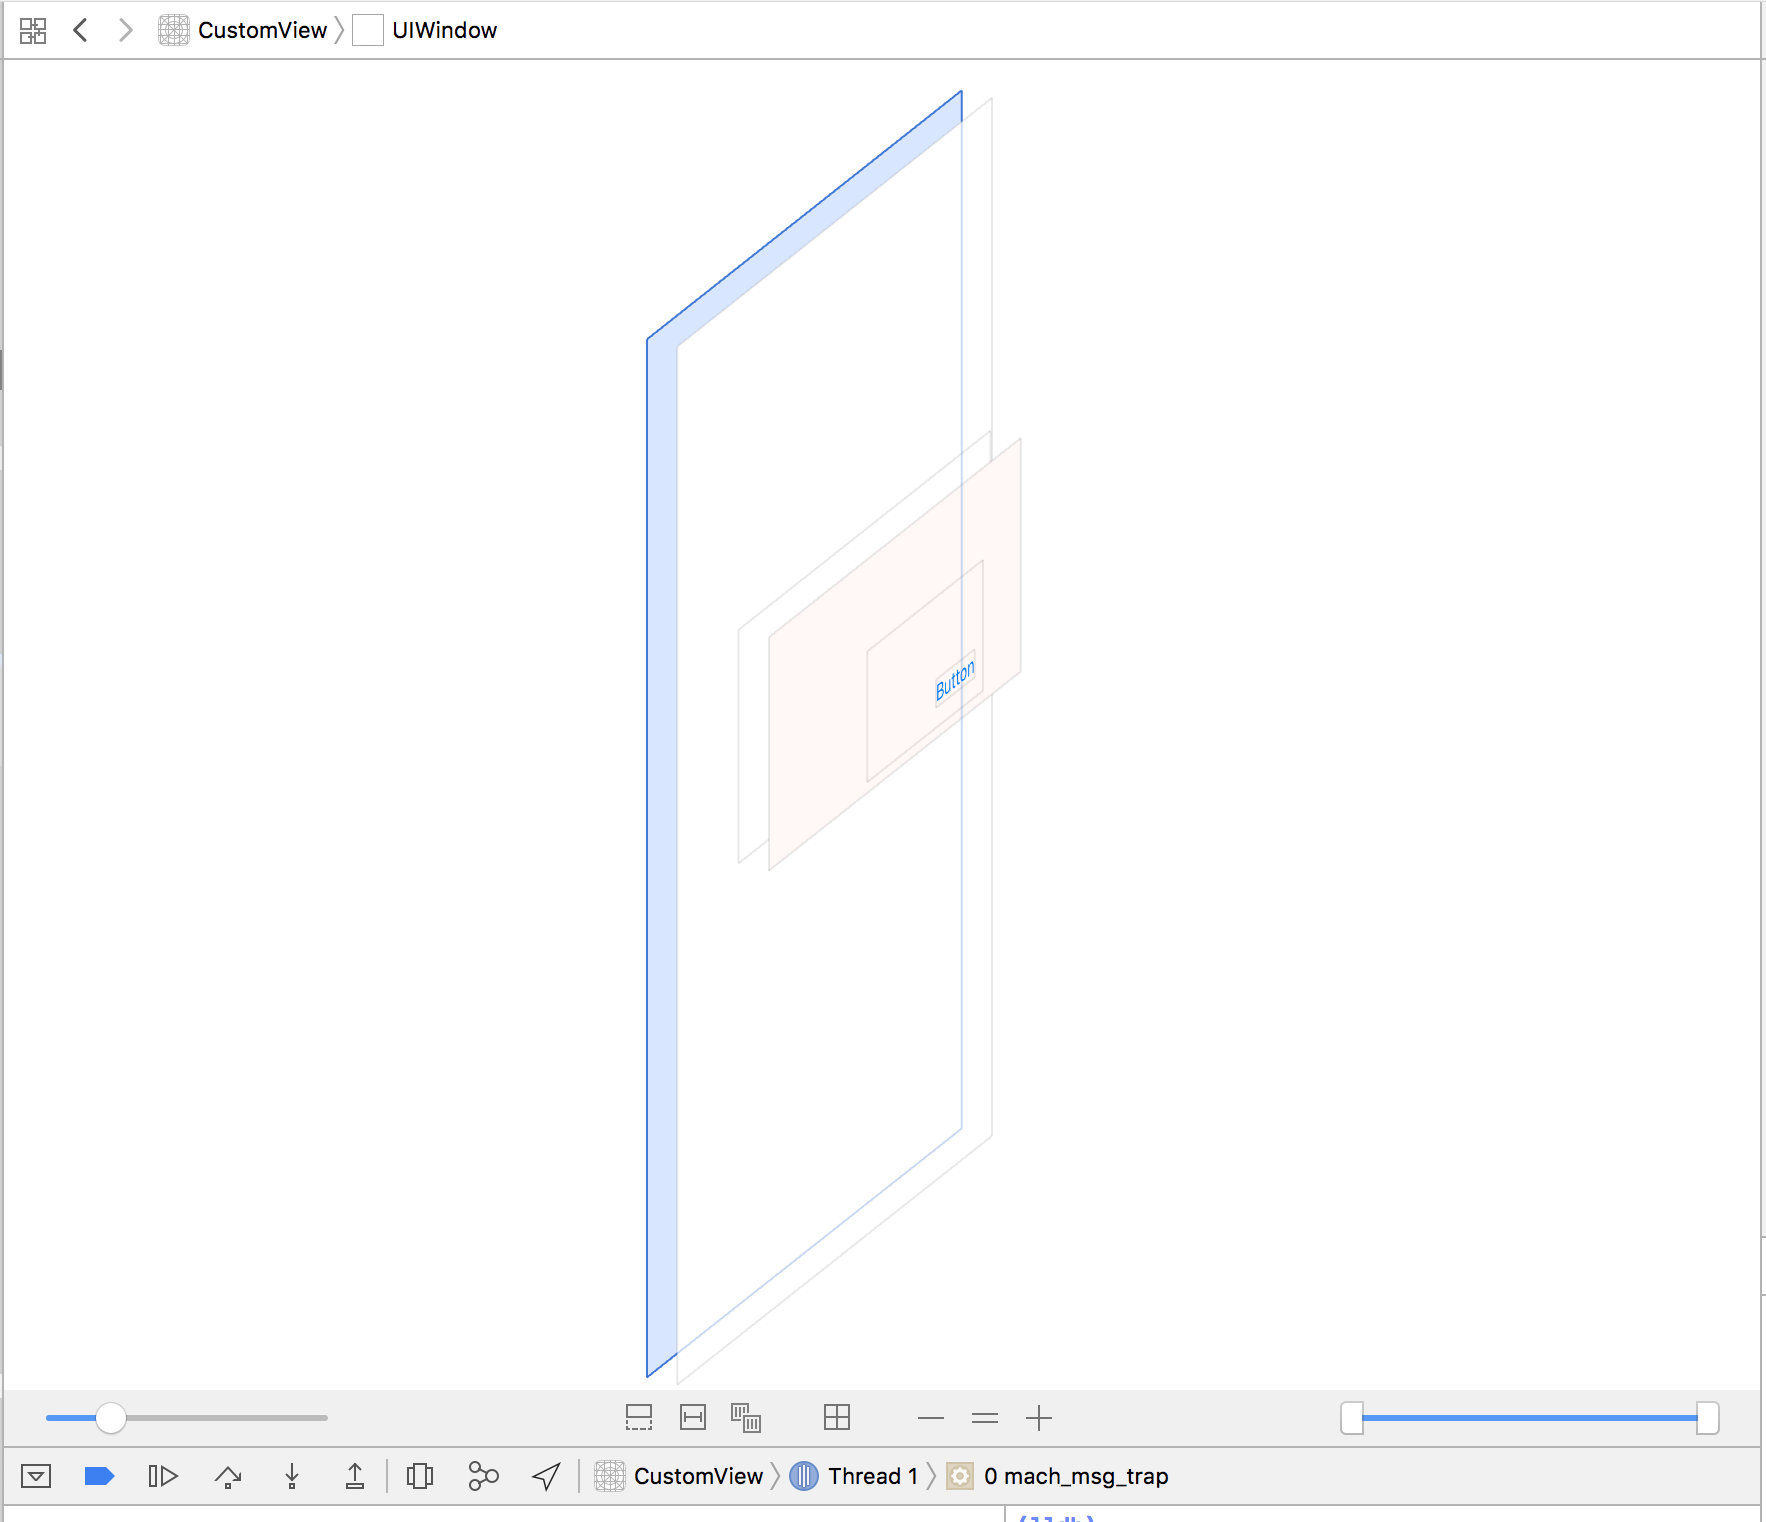
Task: Toggle show clipped content
Action: (x=638, y=1417)
